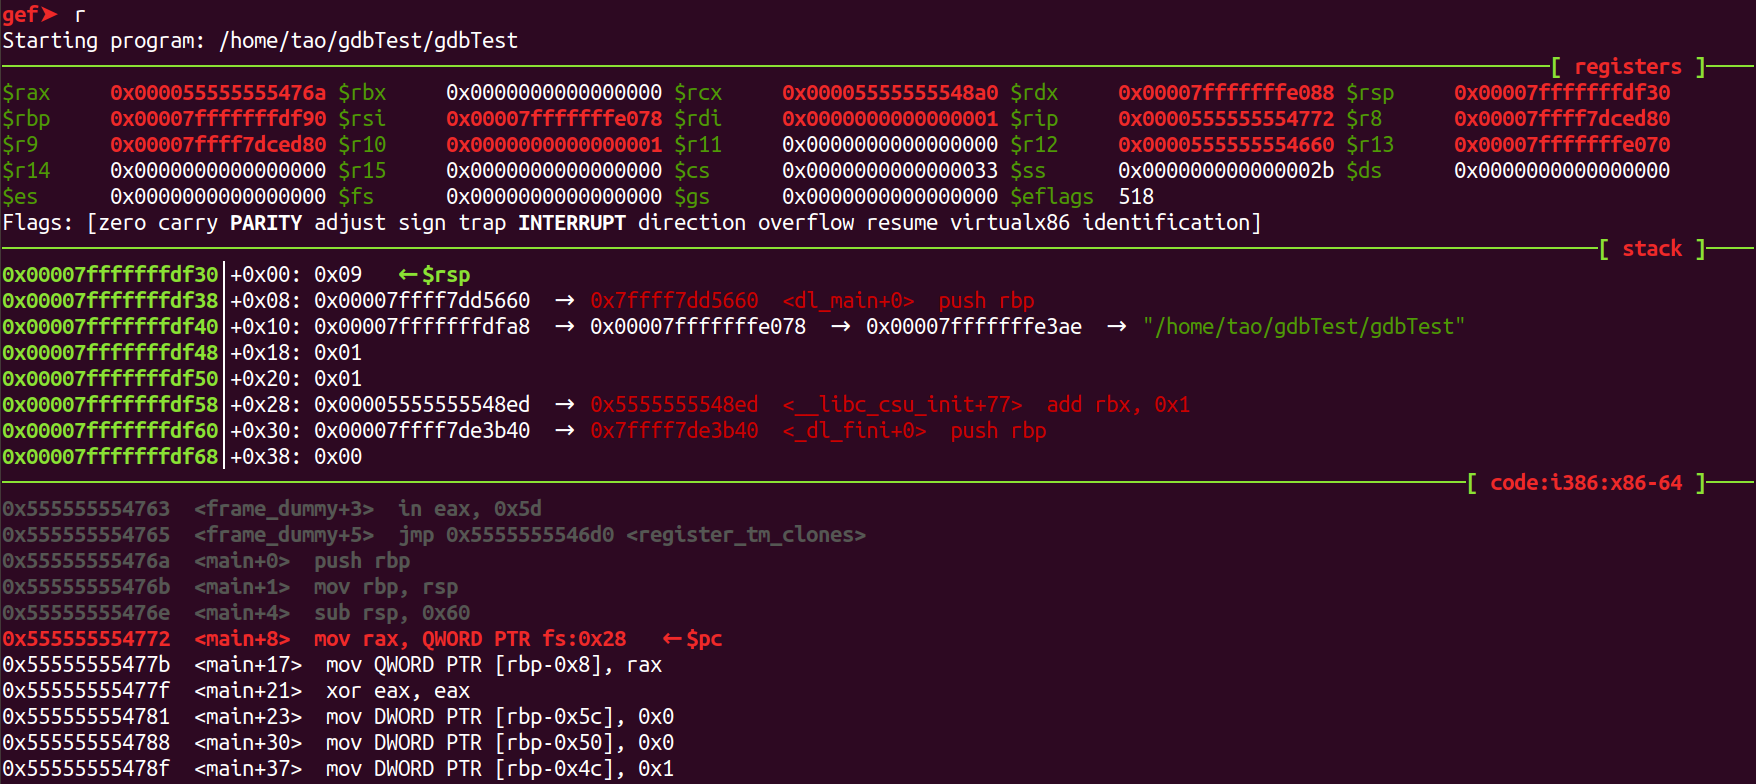Click current instruction address 0x555555554772
1756x784 pixels.
point(86,638)
